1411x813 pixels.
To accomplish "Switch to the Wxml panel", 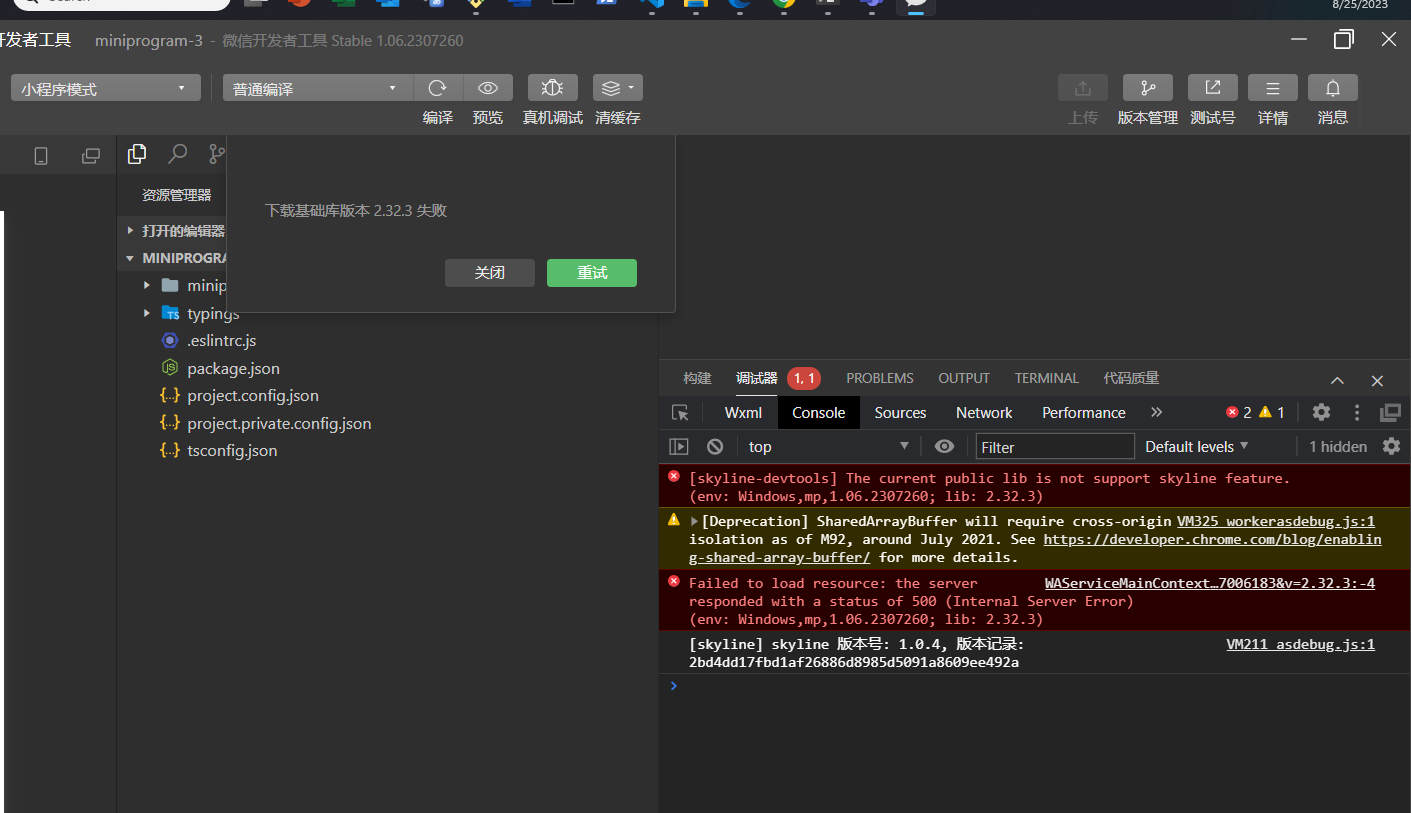I will (743, 412).
